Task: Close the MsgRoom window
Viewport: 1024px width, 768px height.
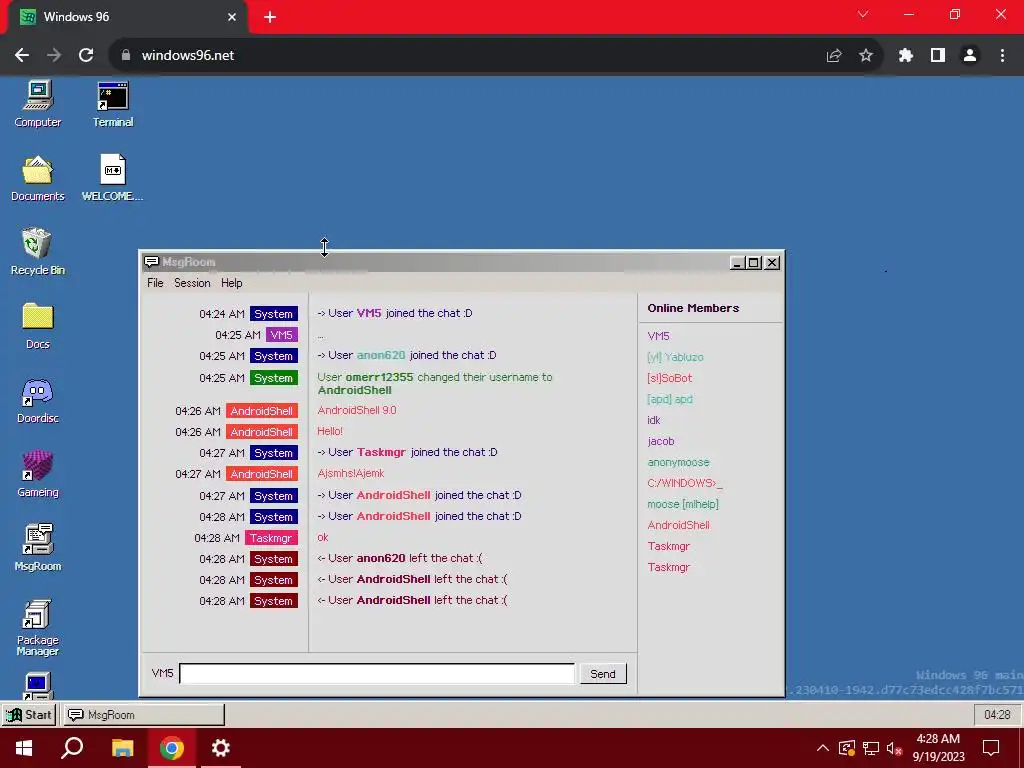Action: coord(772,263)
